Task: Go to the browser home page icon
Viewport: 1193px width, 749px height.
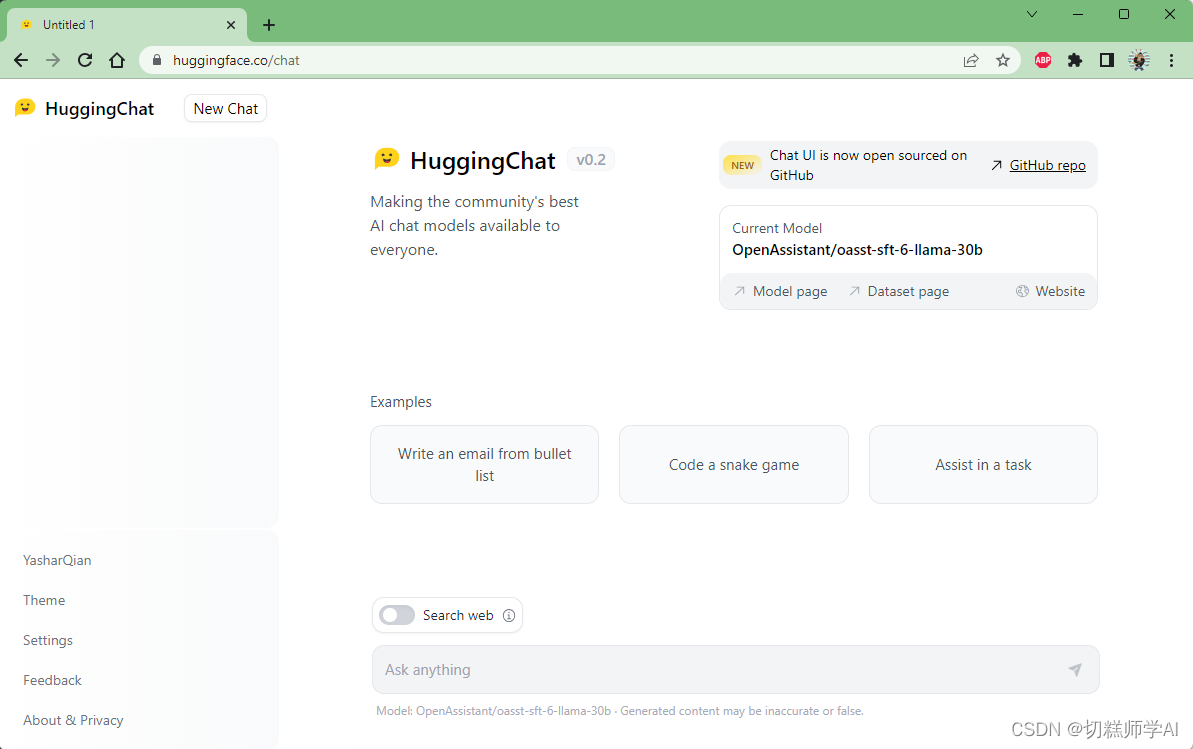Action: (116, 60)
